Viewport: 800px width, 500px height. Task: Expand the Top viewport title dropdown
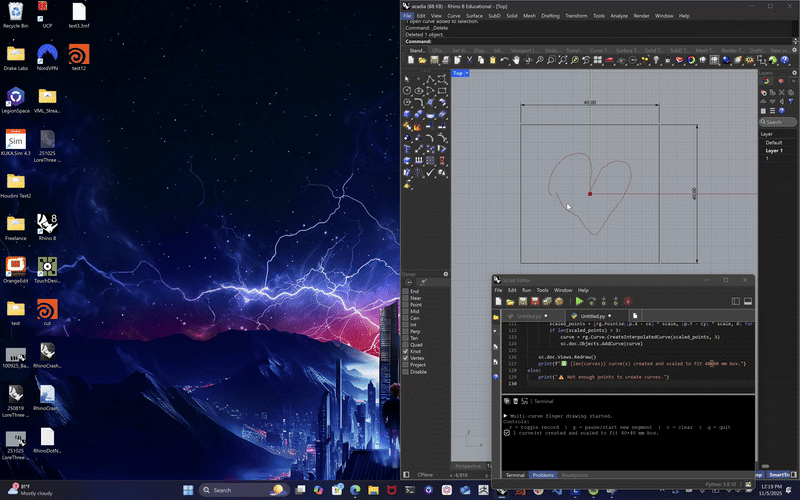(466, 73)
